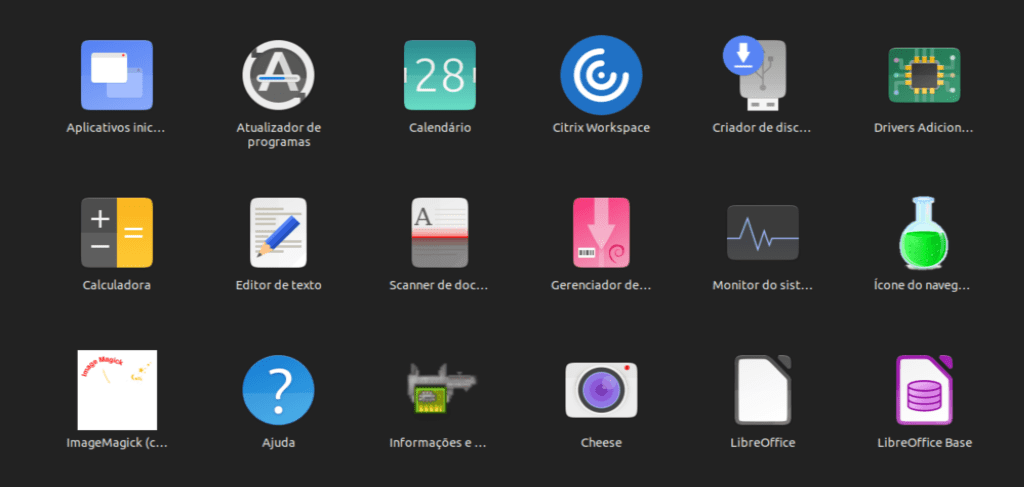Launch Citrix Workspace icon
The image size is (1024, 489).
coord(601,75)
